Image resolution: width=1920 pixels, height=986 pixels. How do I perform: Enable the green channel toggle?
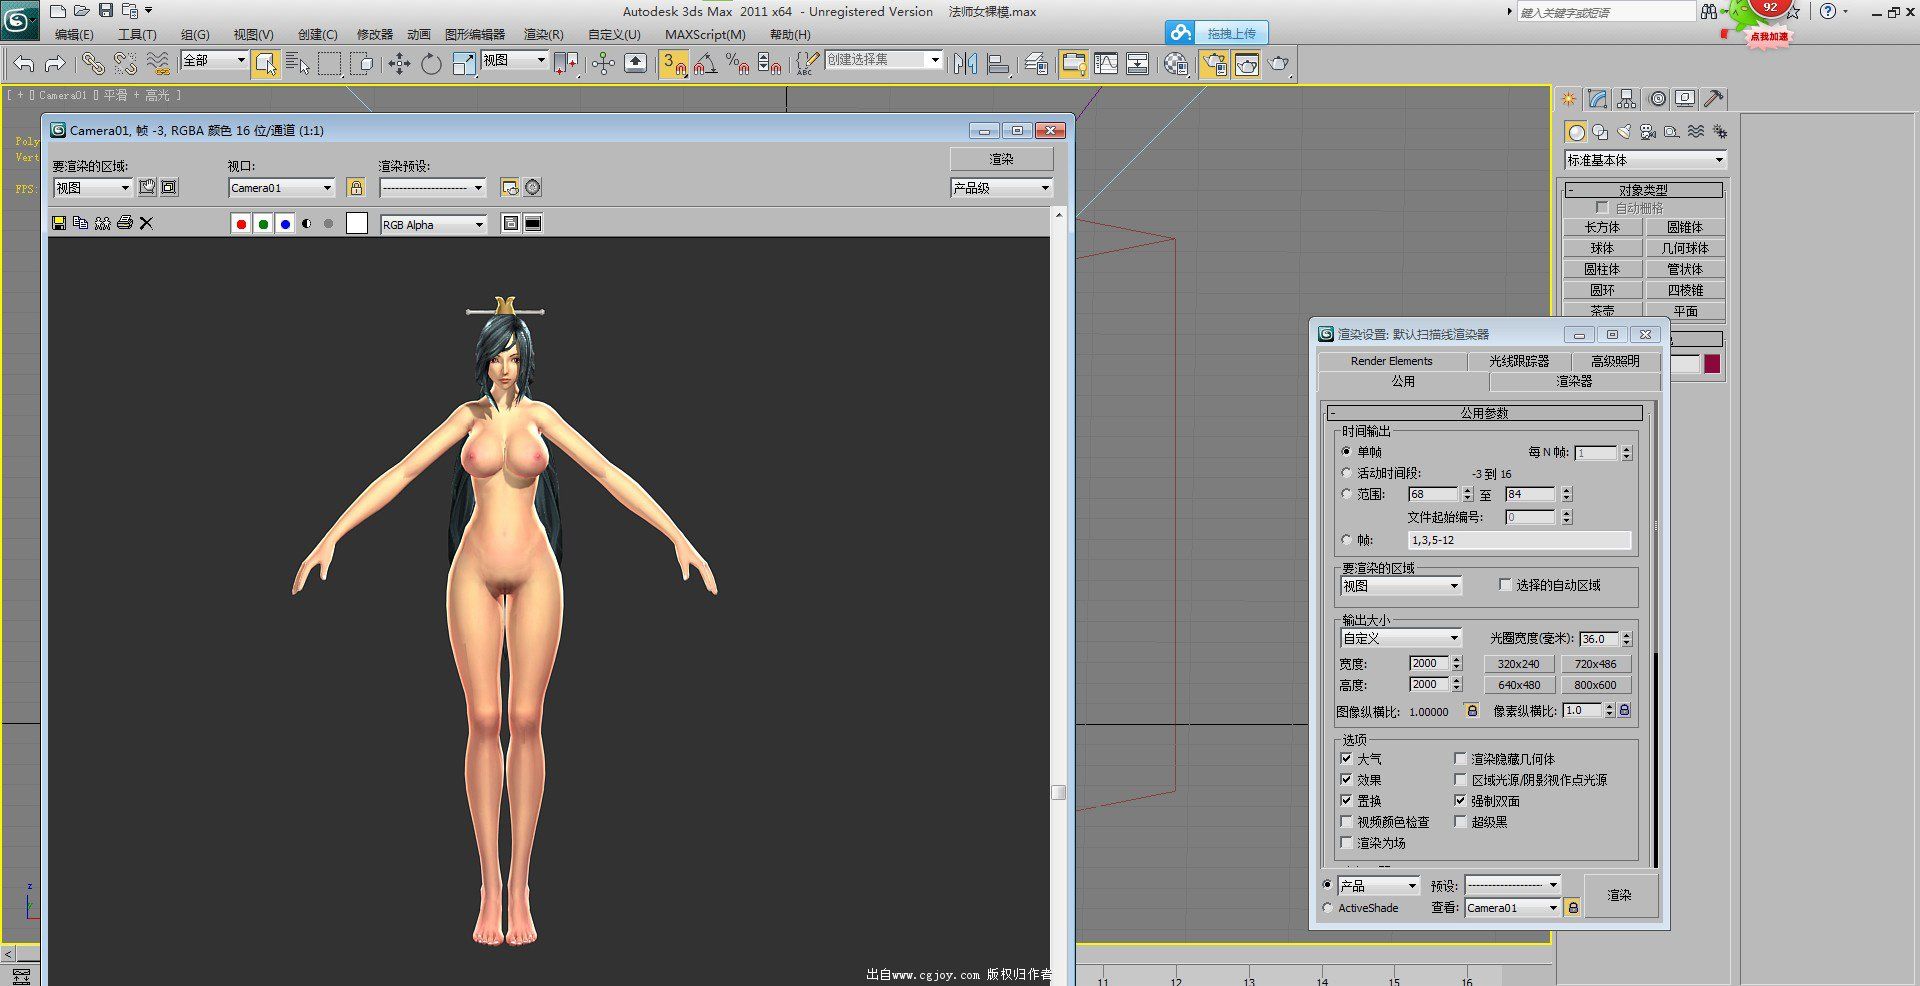click(263, 224)
